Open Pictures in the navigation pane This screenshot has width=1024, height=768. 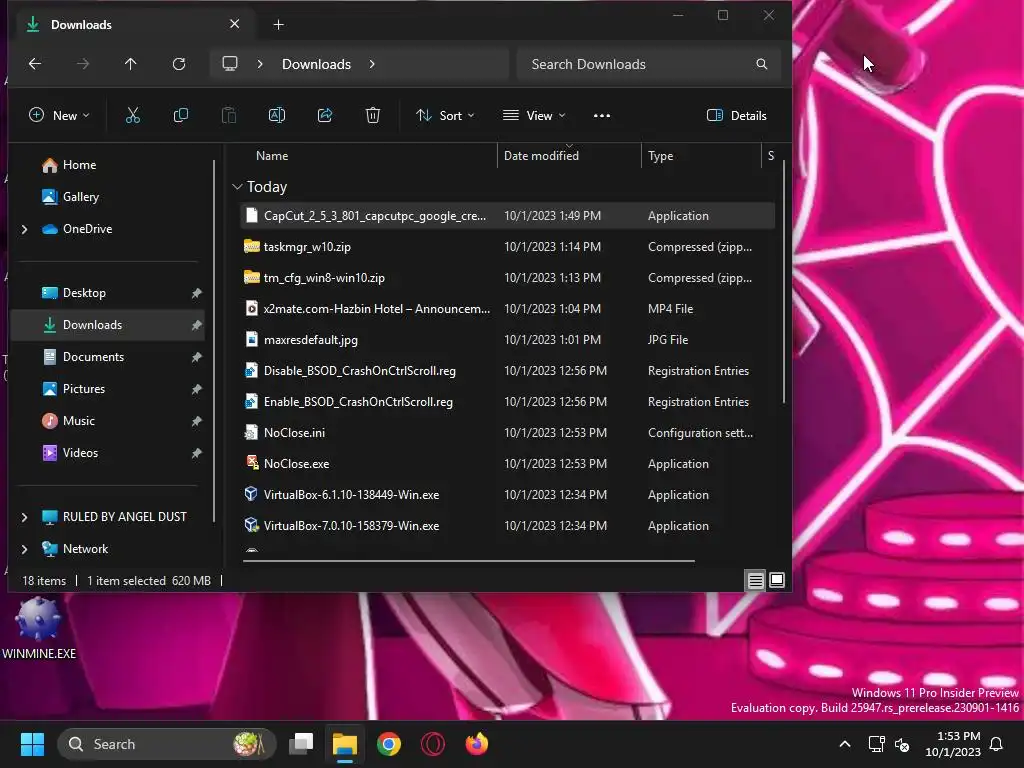[x=108, y=389]
